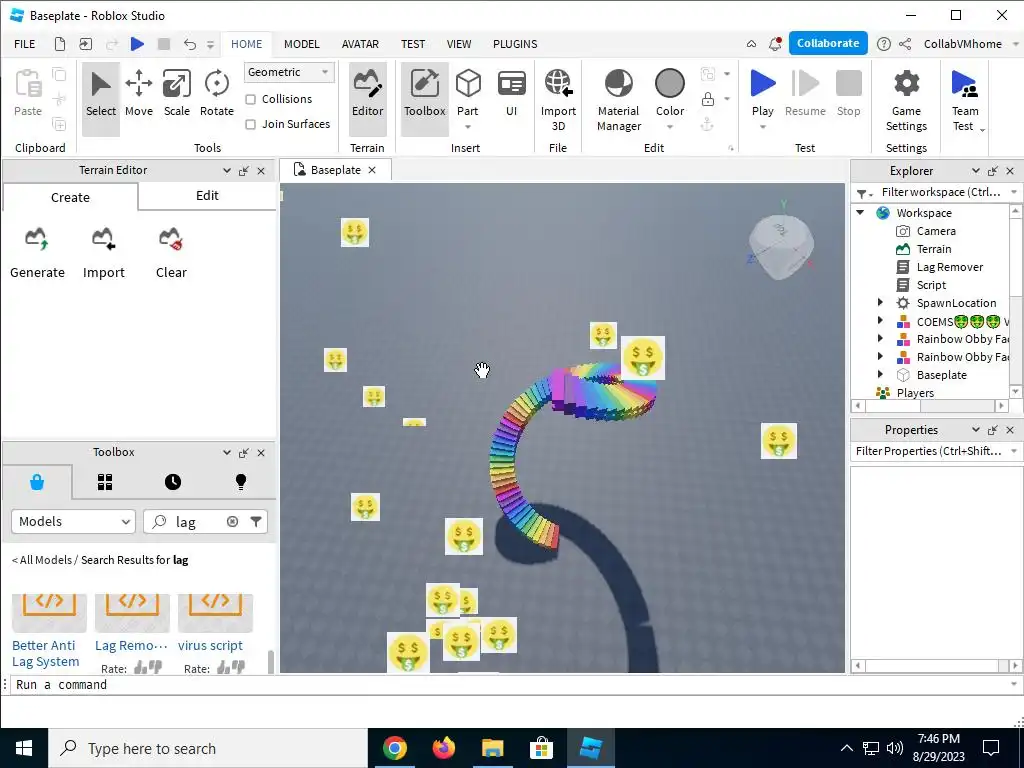Open the notifications bell
Image resolution: width=1024 pixels, height=768 pixels.
coord(775,44)
